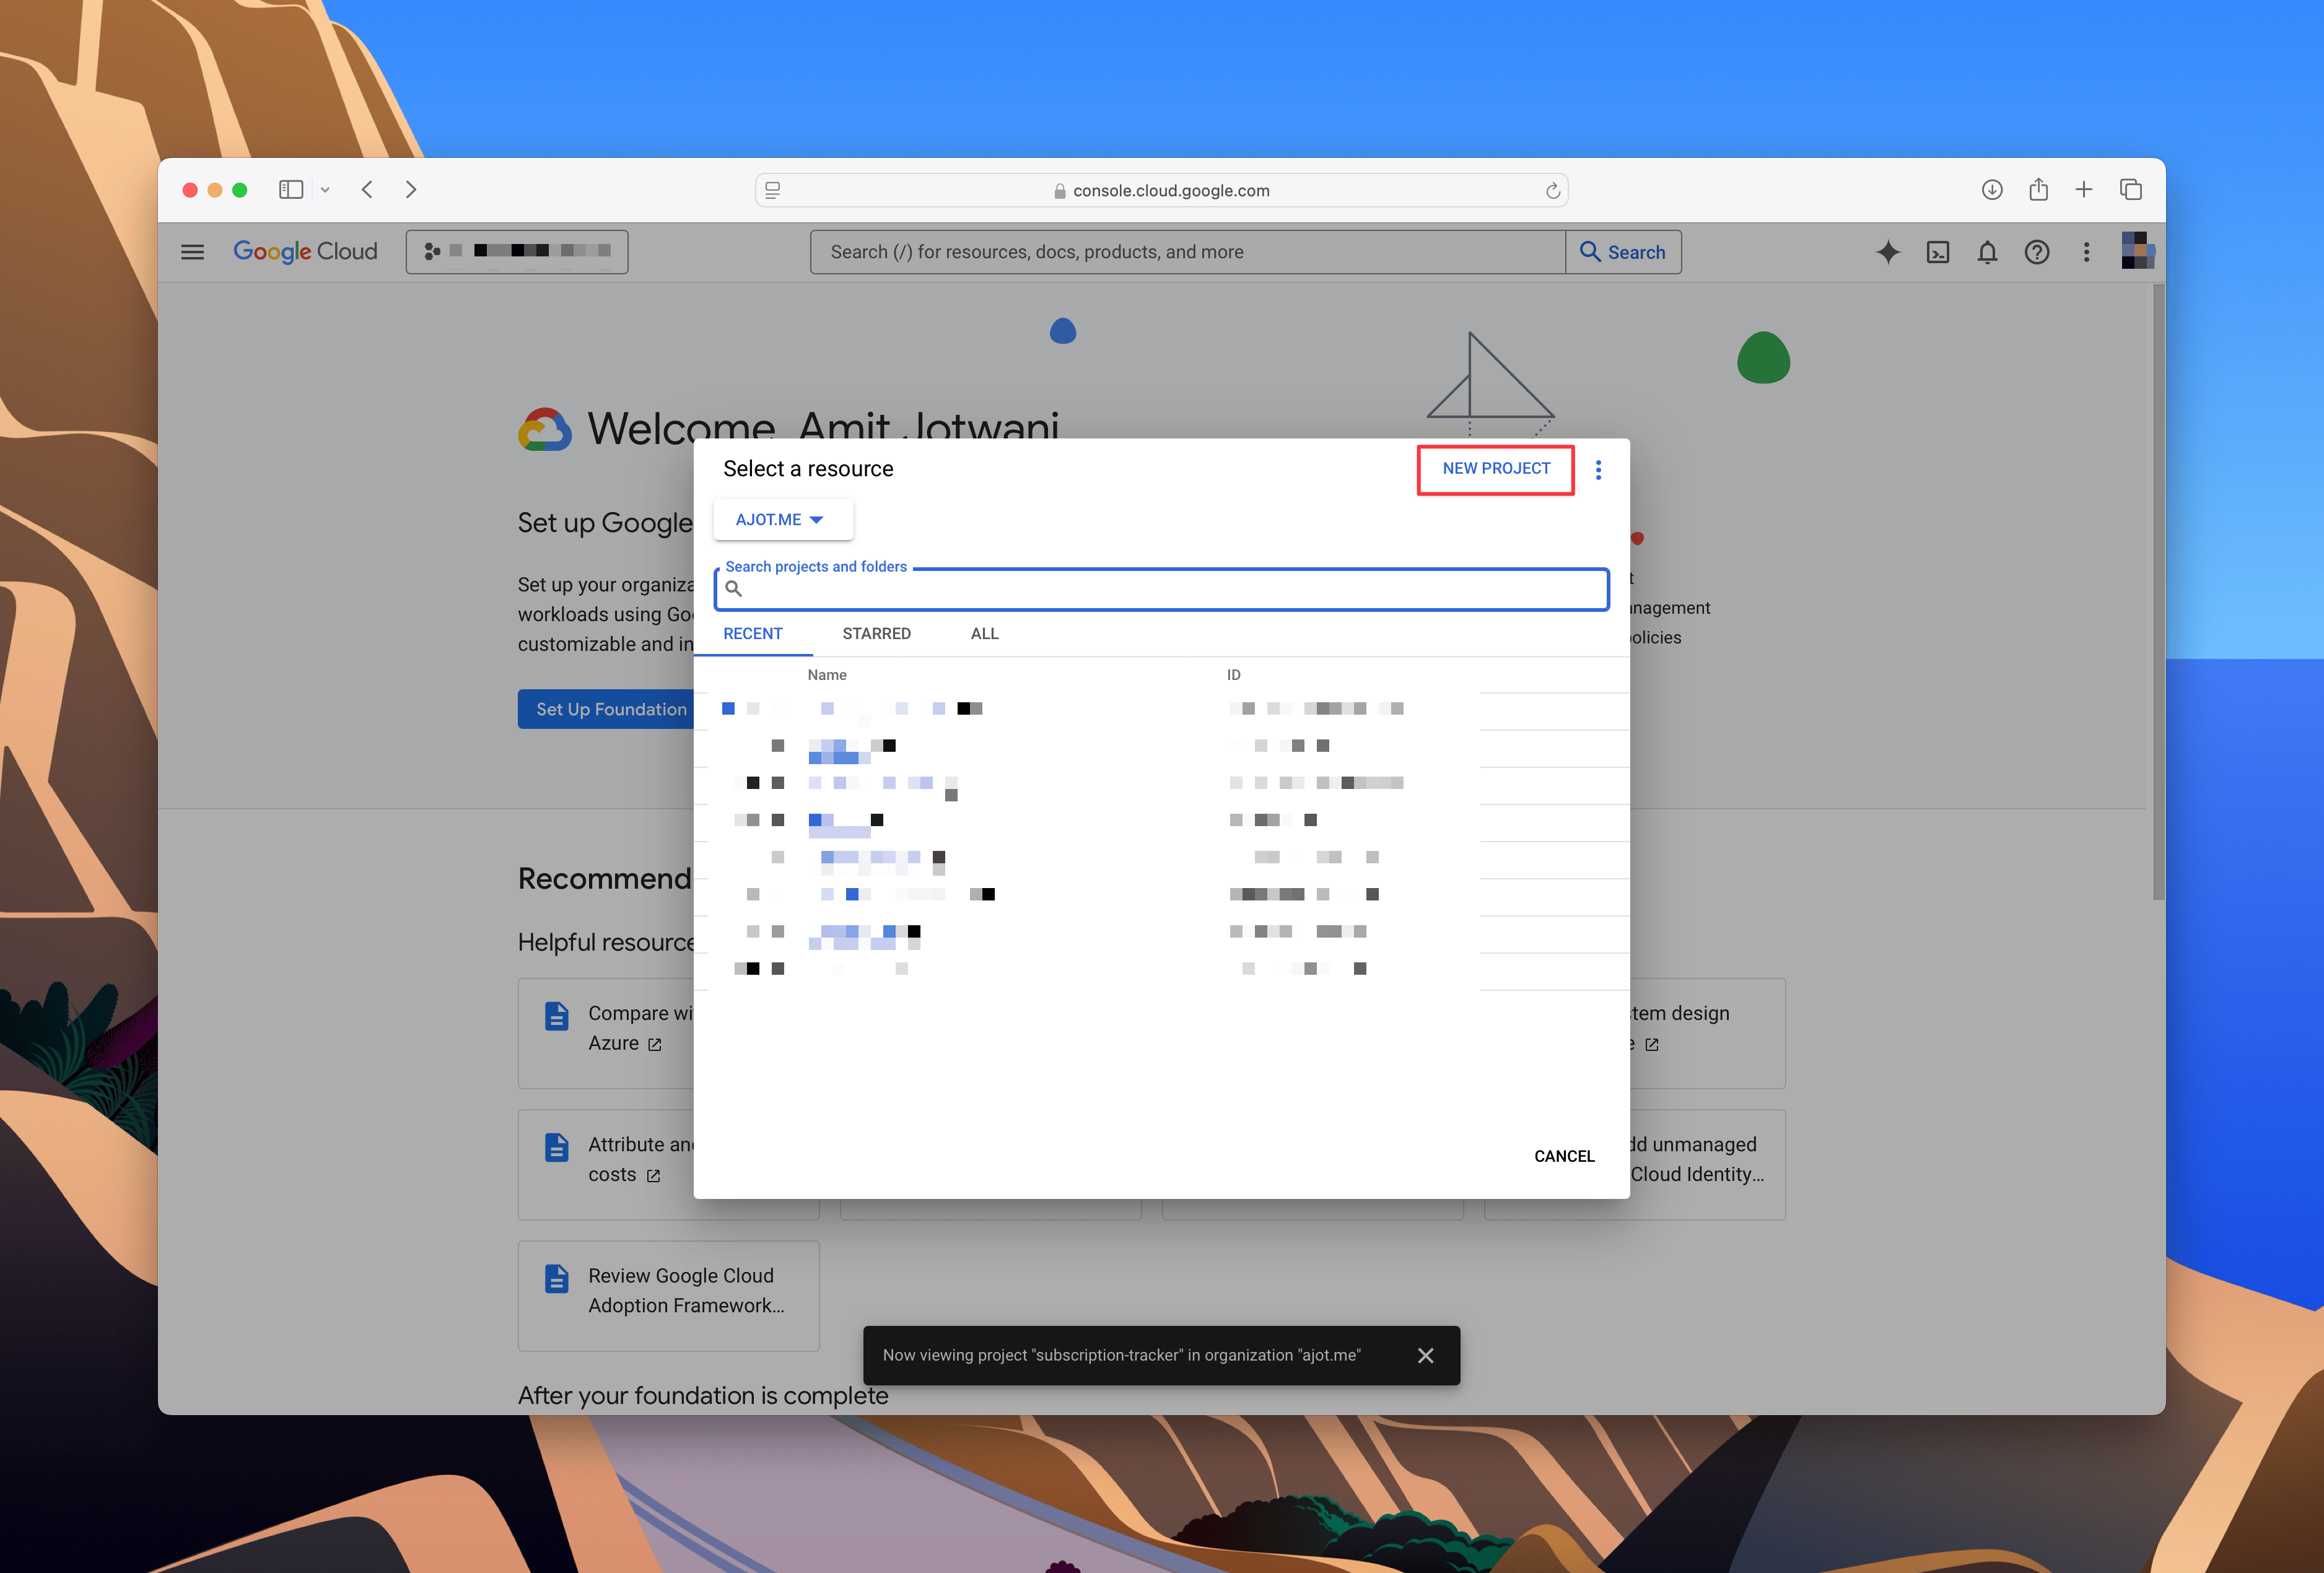Open the account avatar menu
The width and height of the screenshot is (2324, 1573).
click(x=2138, y=250)
